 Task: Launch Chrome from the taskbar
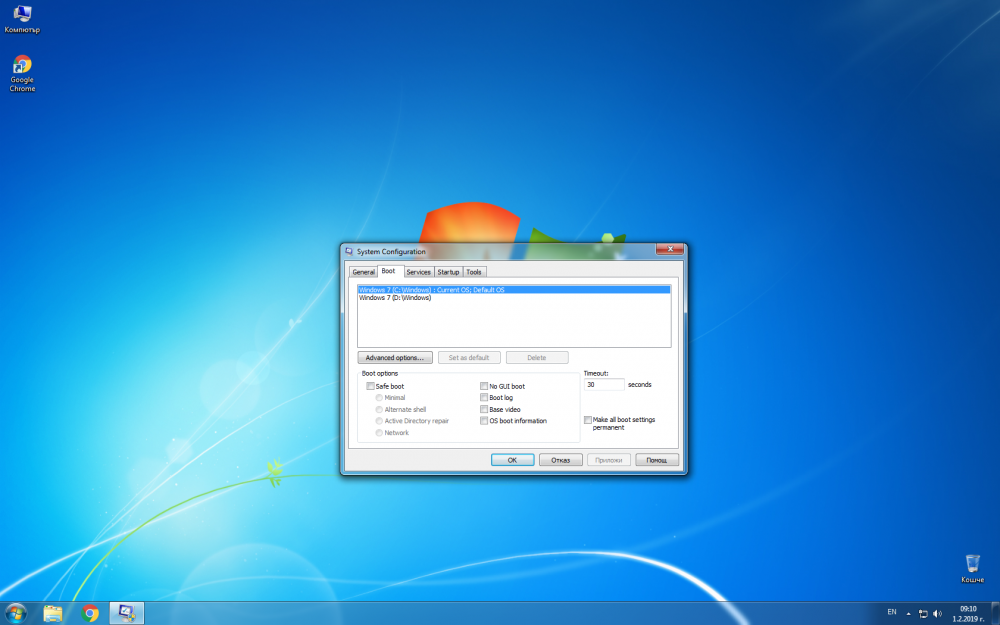click(x=90, y=614)
